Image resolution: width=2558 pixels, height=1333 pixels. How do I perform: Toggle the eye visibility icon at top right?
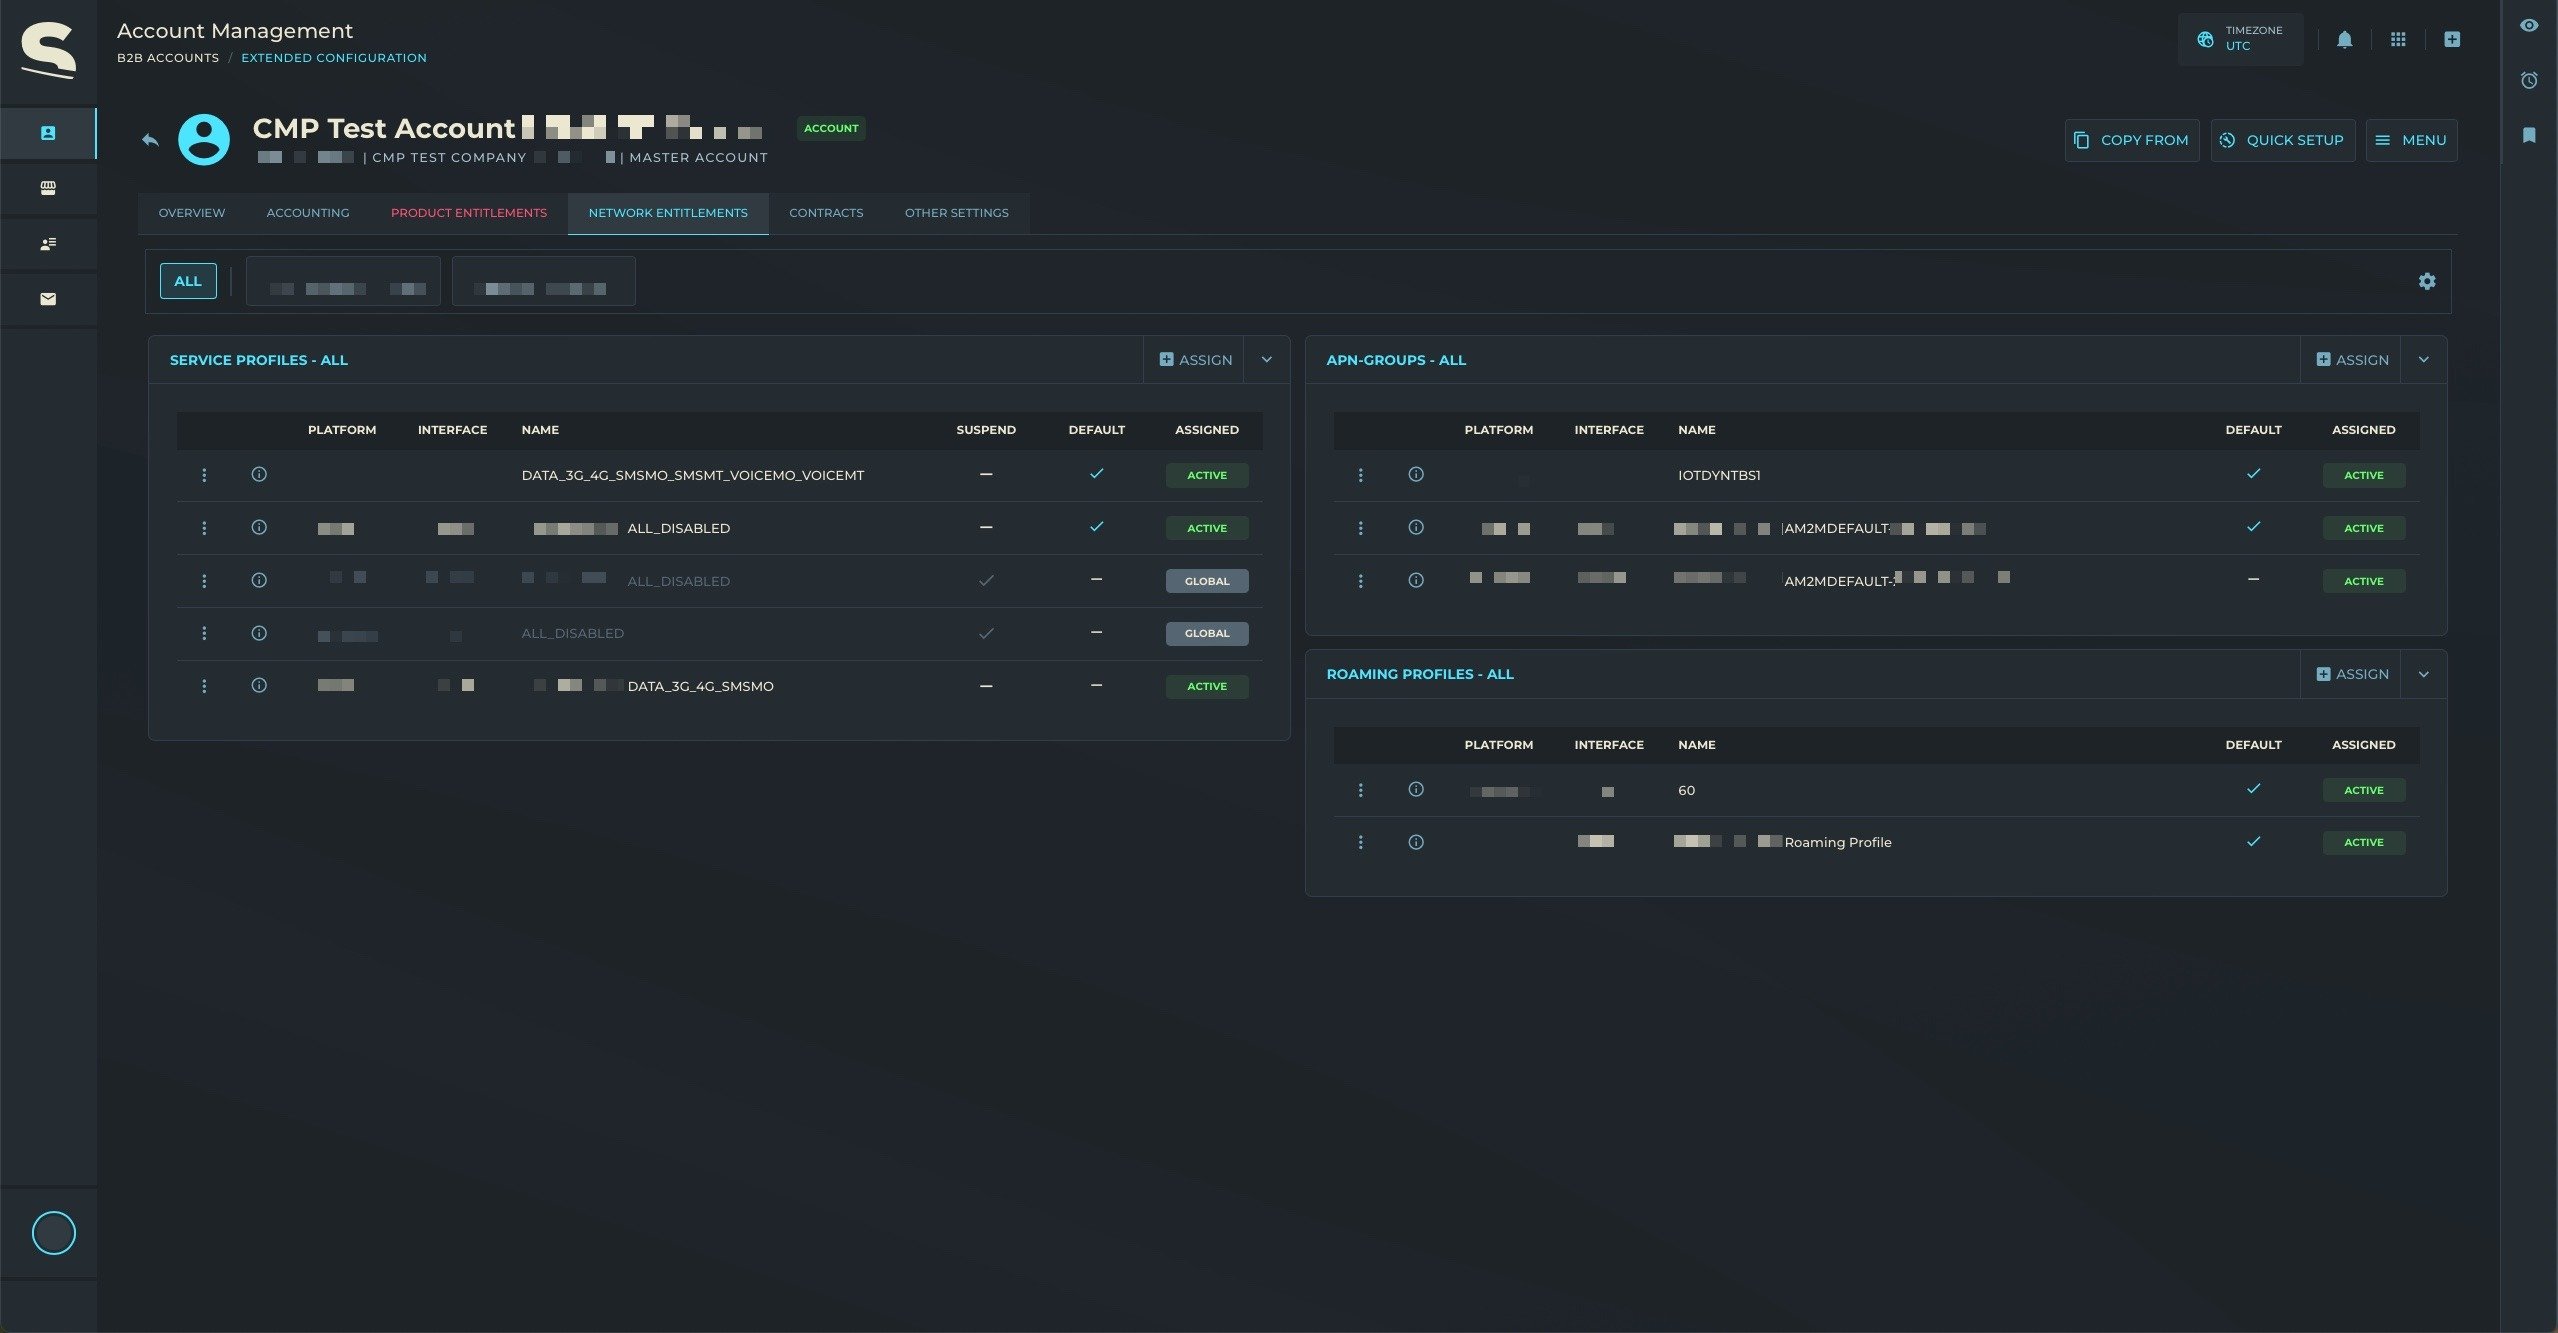pyautogui.click(x=2529, y=26)
